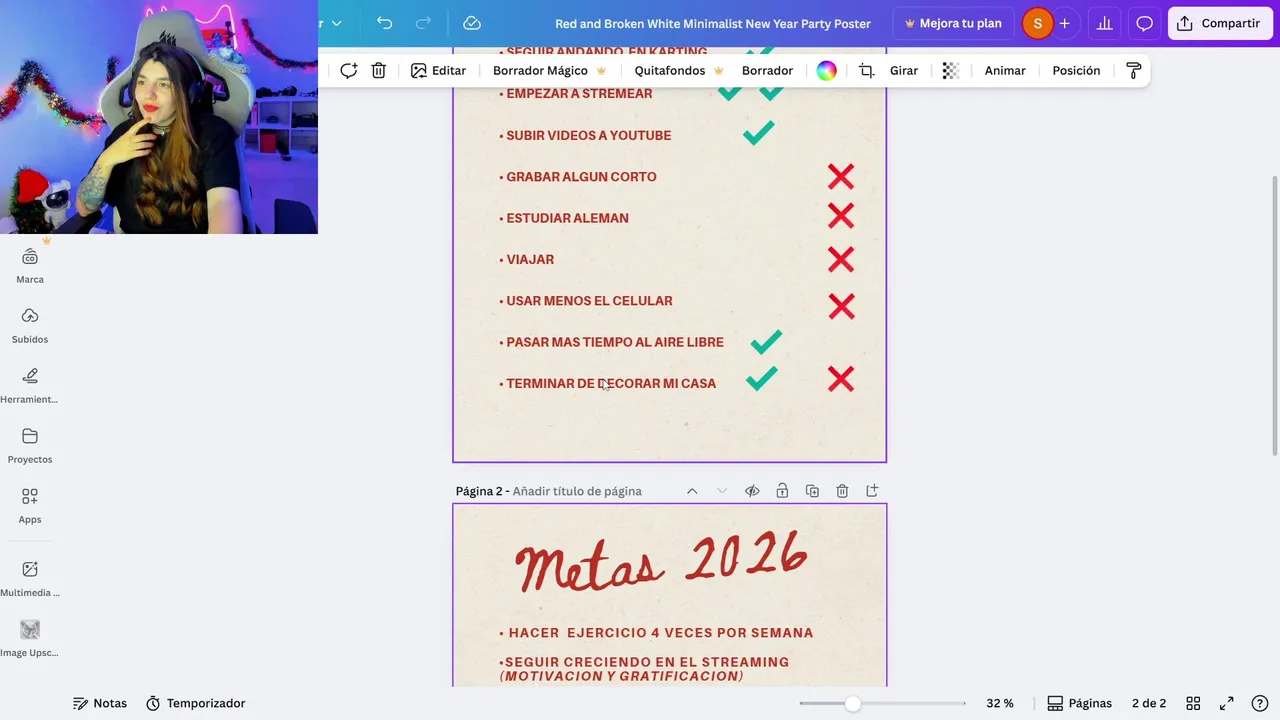Move page 2 up with chevron

[x=692, y=491]
